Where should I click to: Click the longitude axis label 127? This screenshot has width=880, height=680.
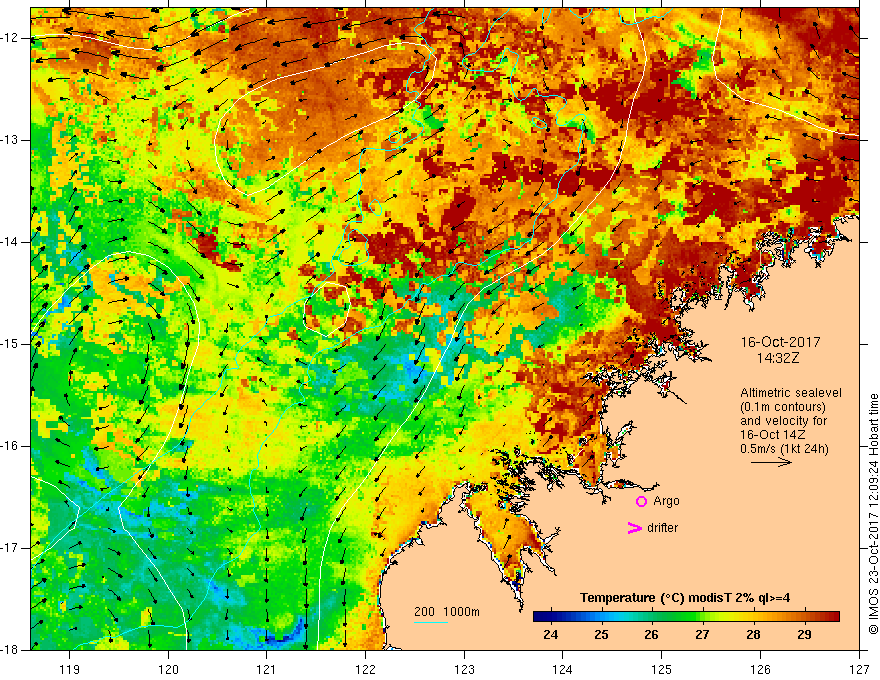click(859, 669)
